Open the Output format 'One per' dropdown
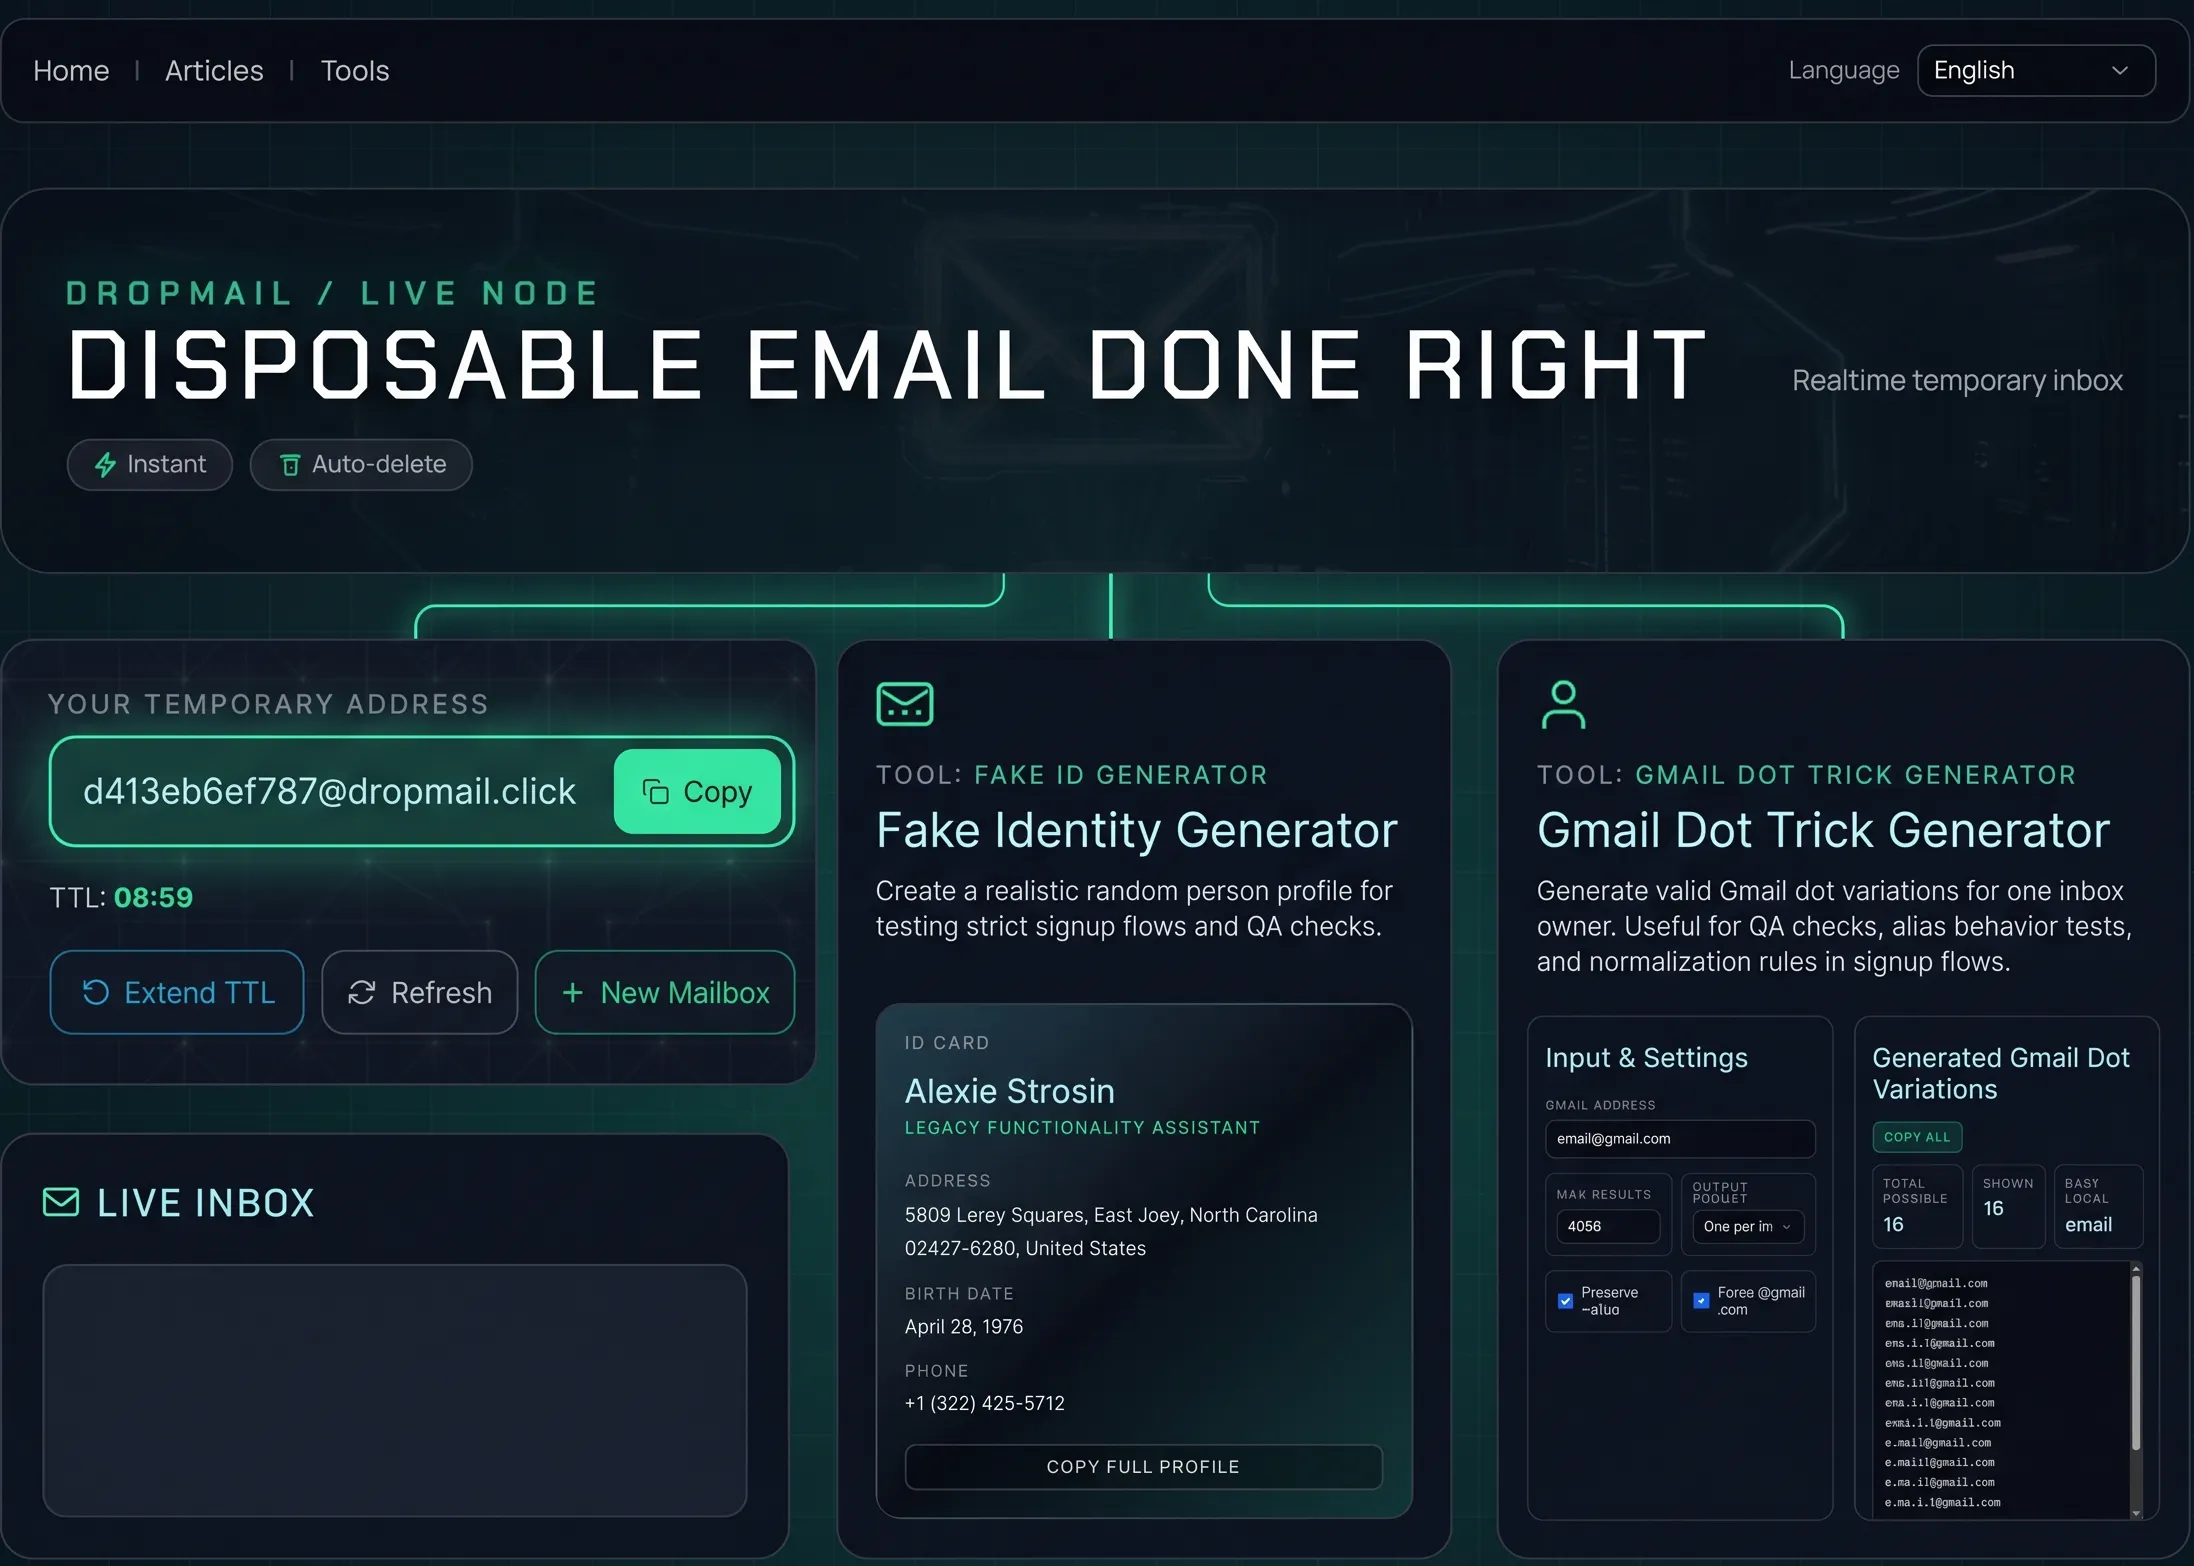The height and width of the screenshot is (1566, 2194). point(1748,1226)
